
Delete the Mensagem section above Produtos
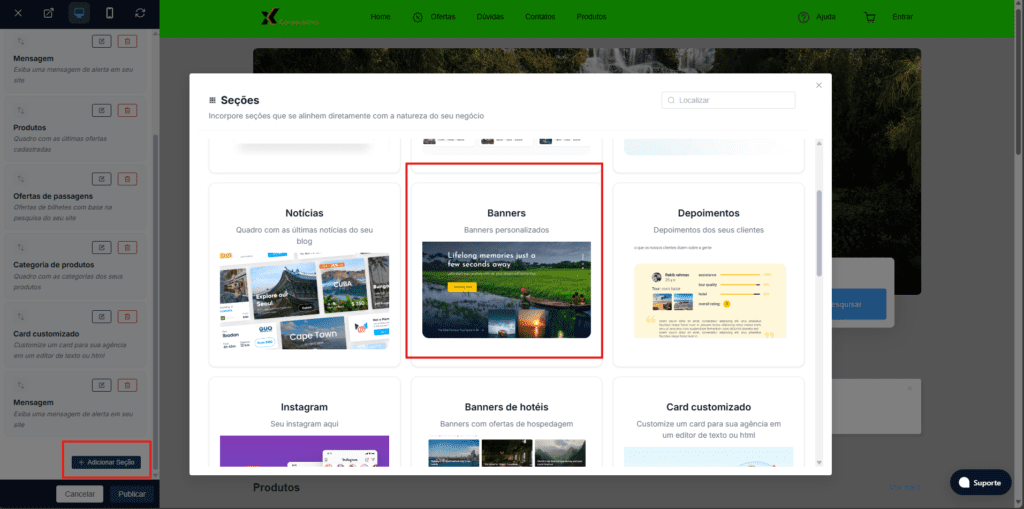[127, 41]
